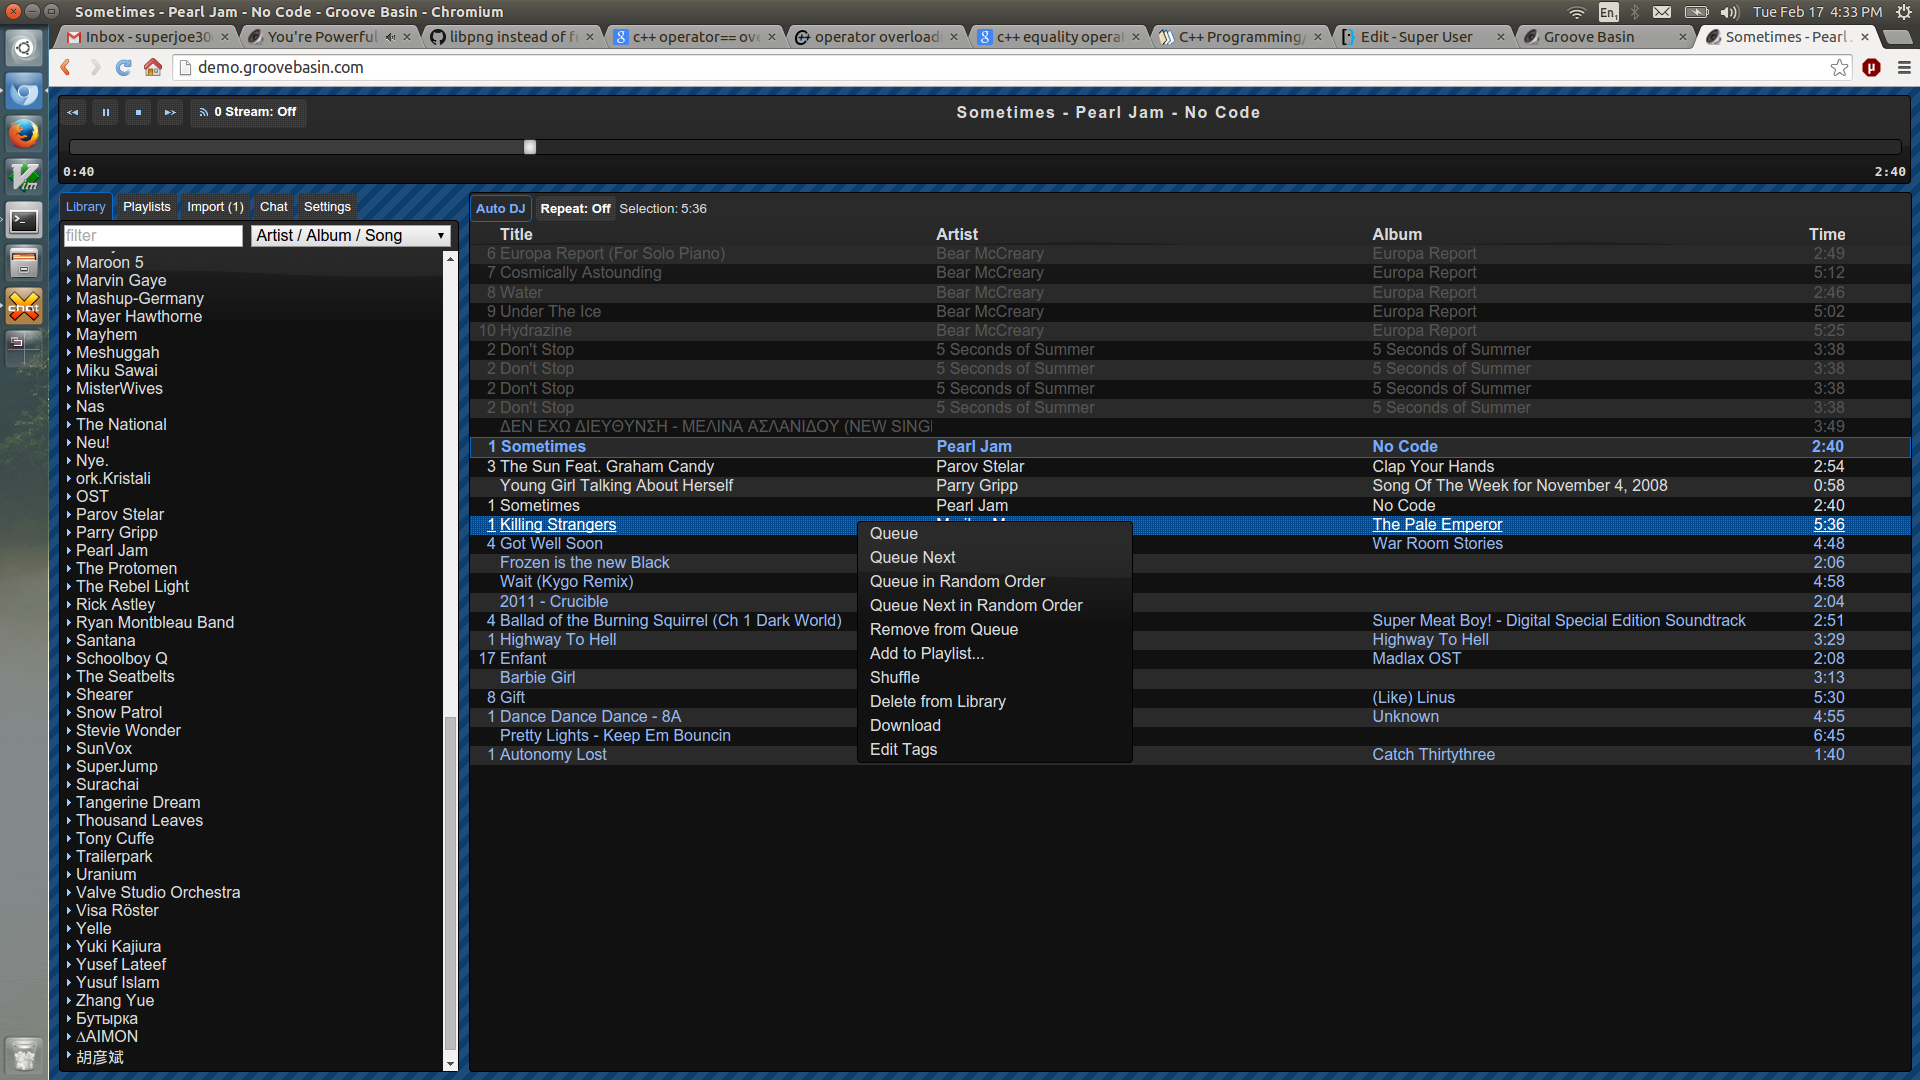
Task: Open the uBlock extension icon
Action: click(x=1872, y=67)
